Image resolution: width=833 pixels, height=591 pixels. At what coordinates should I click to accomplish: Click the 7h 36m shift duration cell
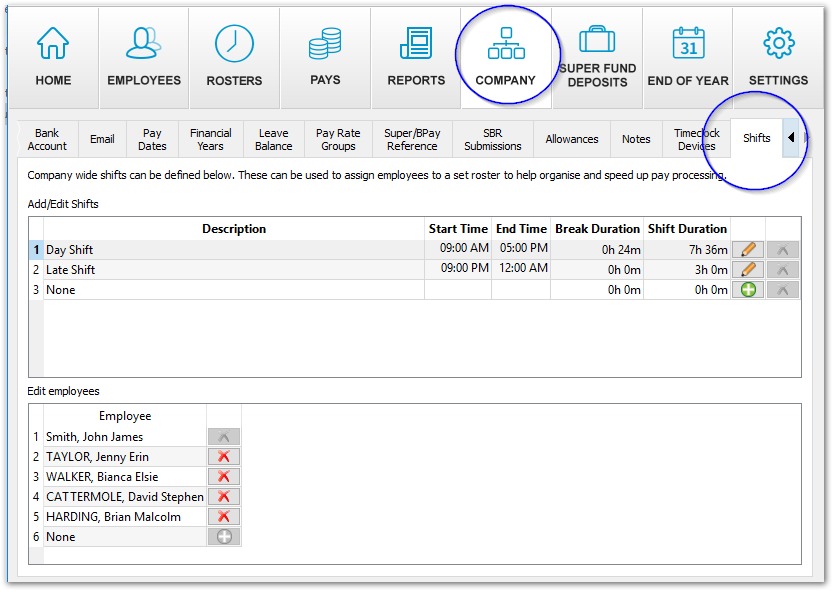pyautogui.click(x=687, y=250)
